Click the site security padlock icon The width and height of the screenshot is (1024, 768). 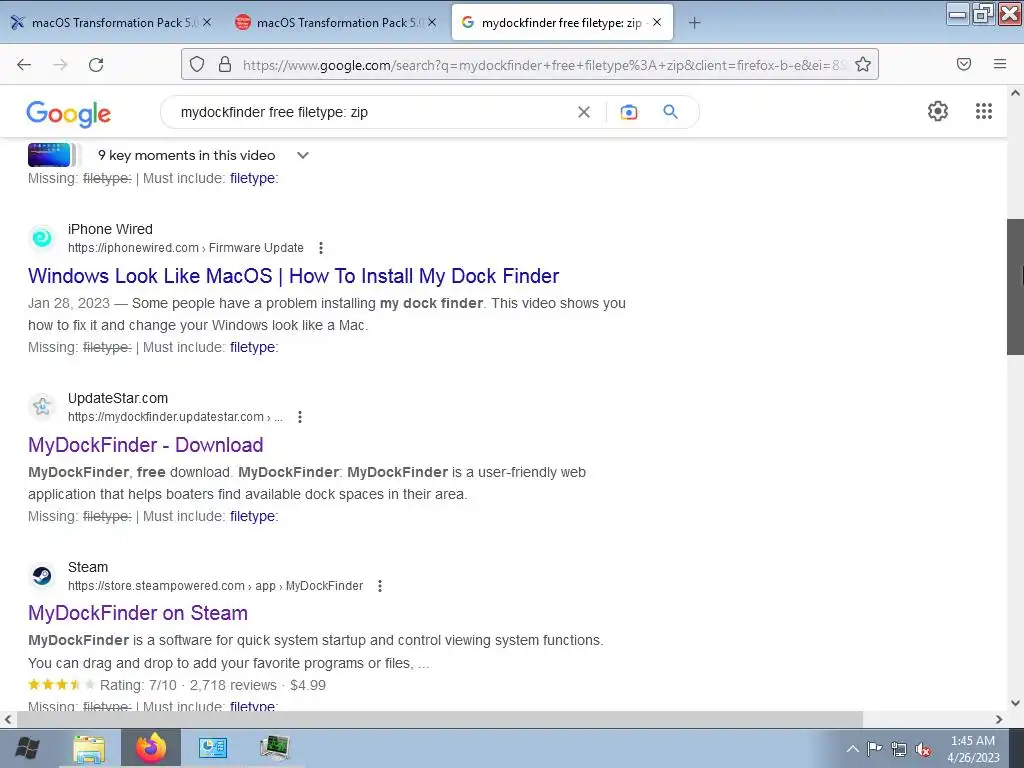pyautogui.click(x=225, y=64)
